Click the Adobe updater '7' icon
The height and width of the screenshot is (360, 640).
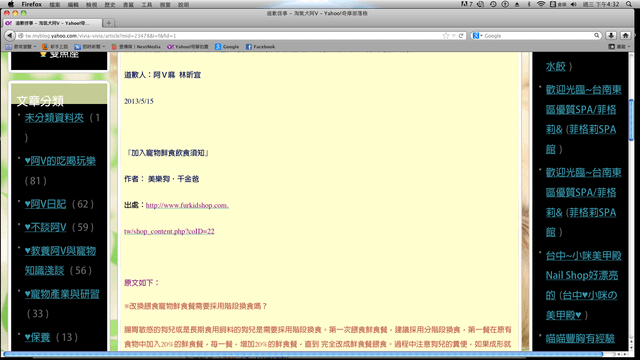coord(467,4)
